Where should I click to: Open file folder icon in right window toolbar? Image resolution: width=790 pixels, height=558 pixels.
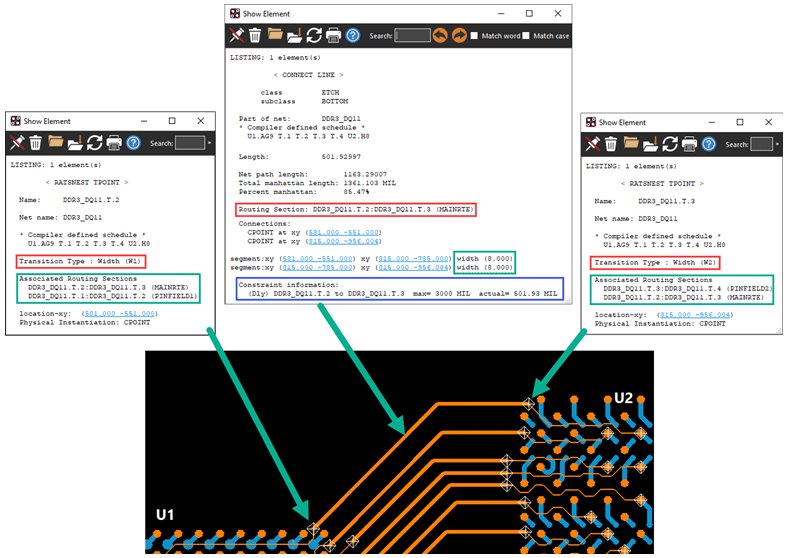point(631,143)
